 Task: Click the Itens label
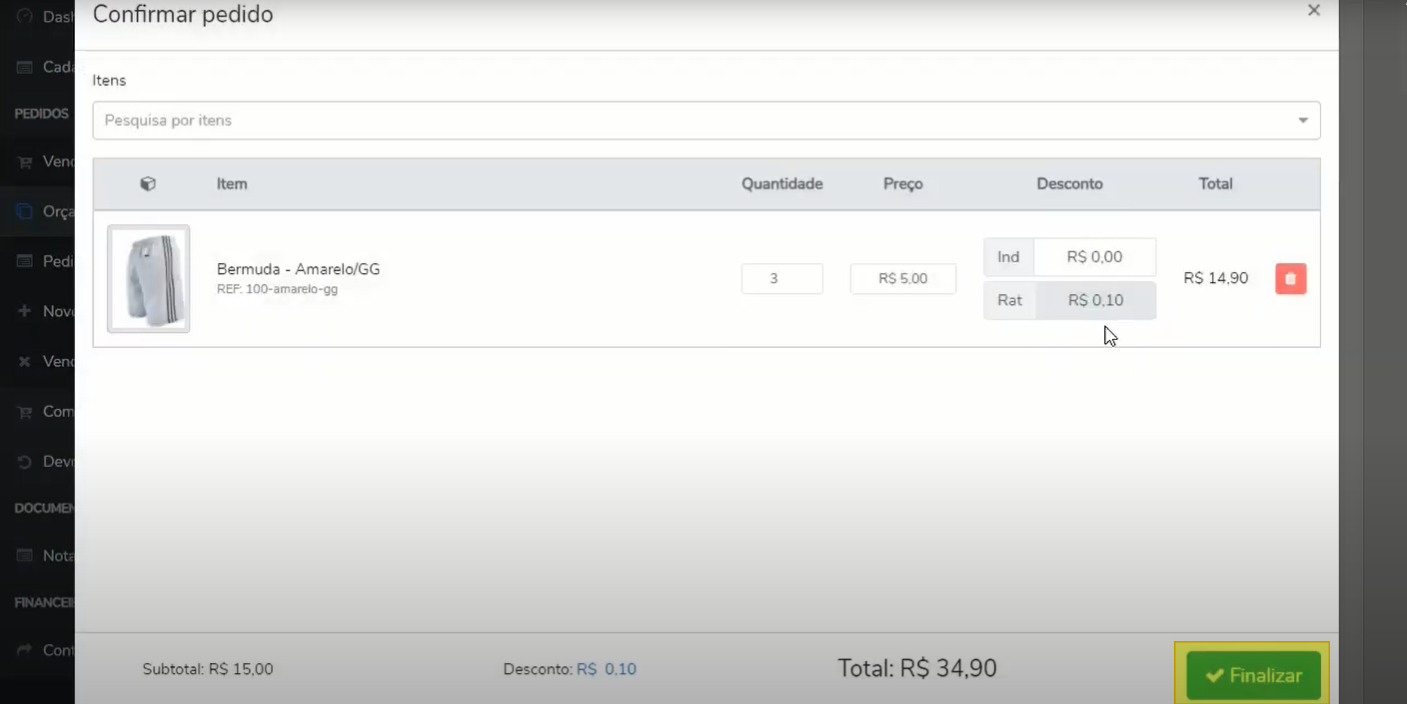tap(109, 80)
